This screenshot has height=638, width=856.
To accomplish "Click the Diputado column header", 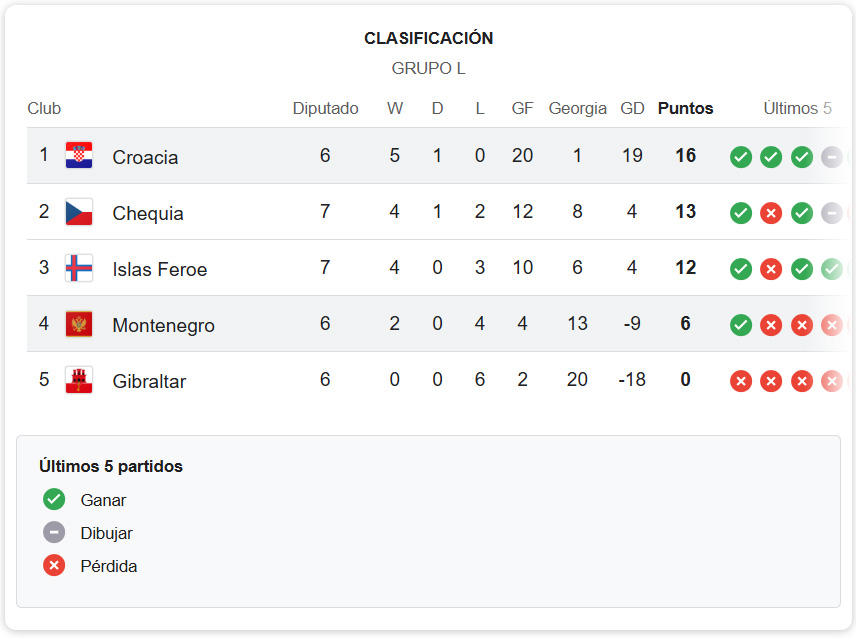I will click(325, 108).
